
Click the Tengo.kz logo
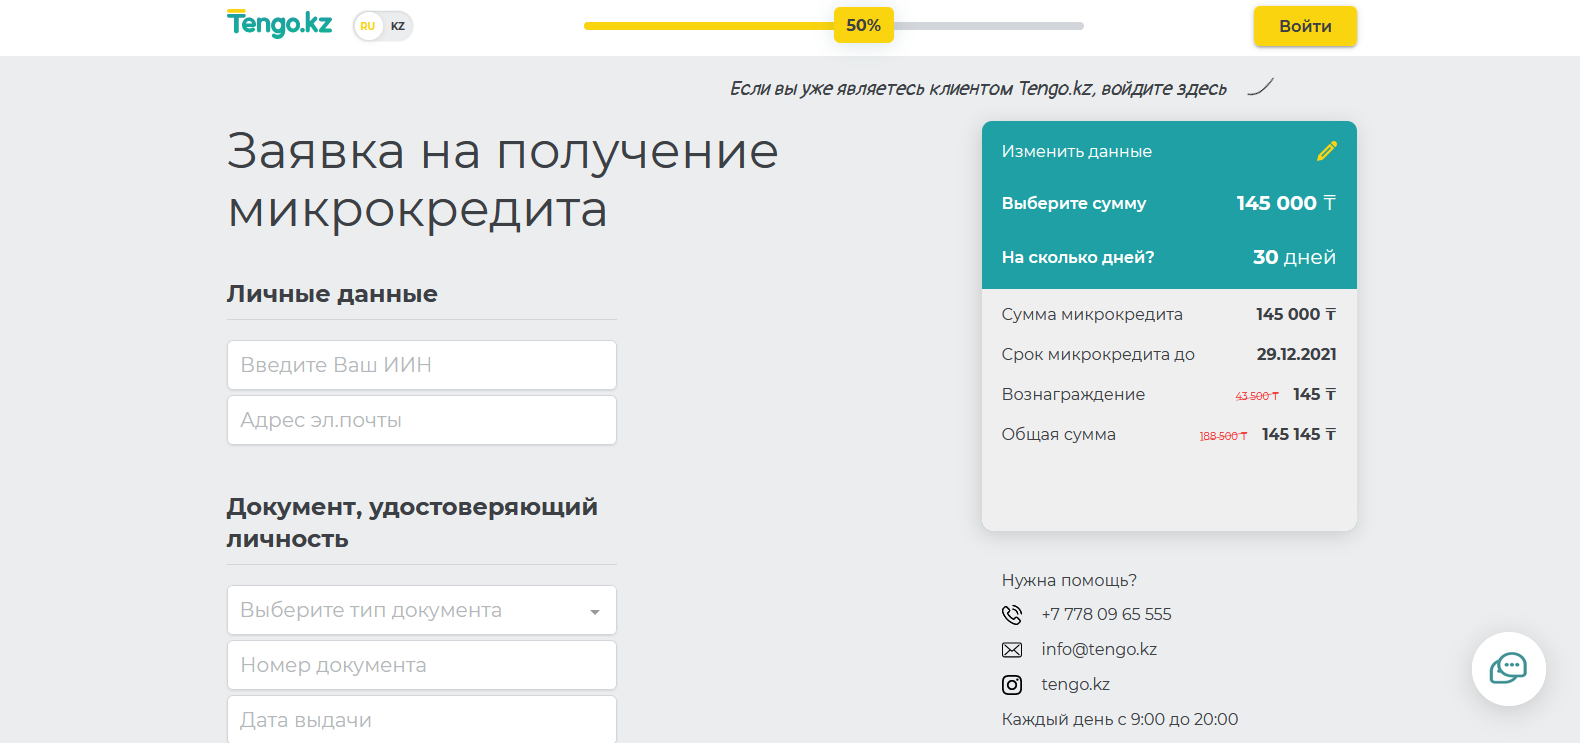coord(279,24)
